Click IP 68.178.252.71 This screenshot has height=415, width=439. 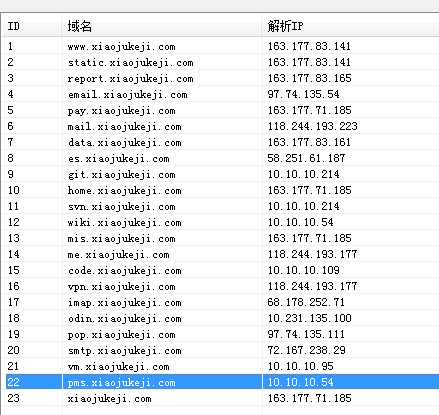(306, 302)
